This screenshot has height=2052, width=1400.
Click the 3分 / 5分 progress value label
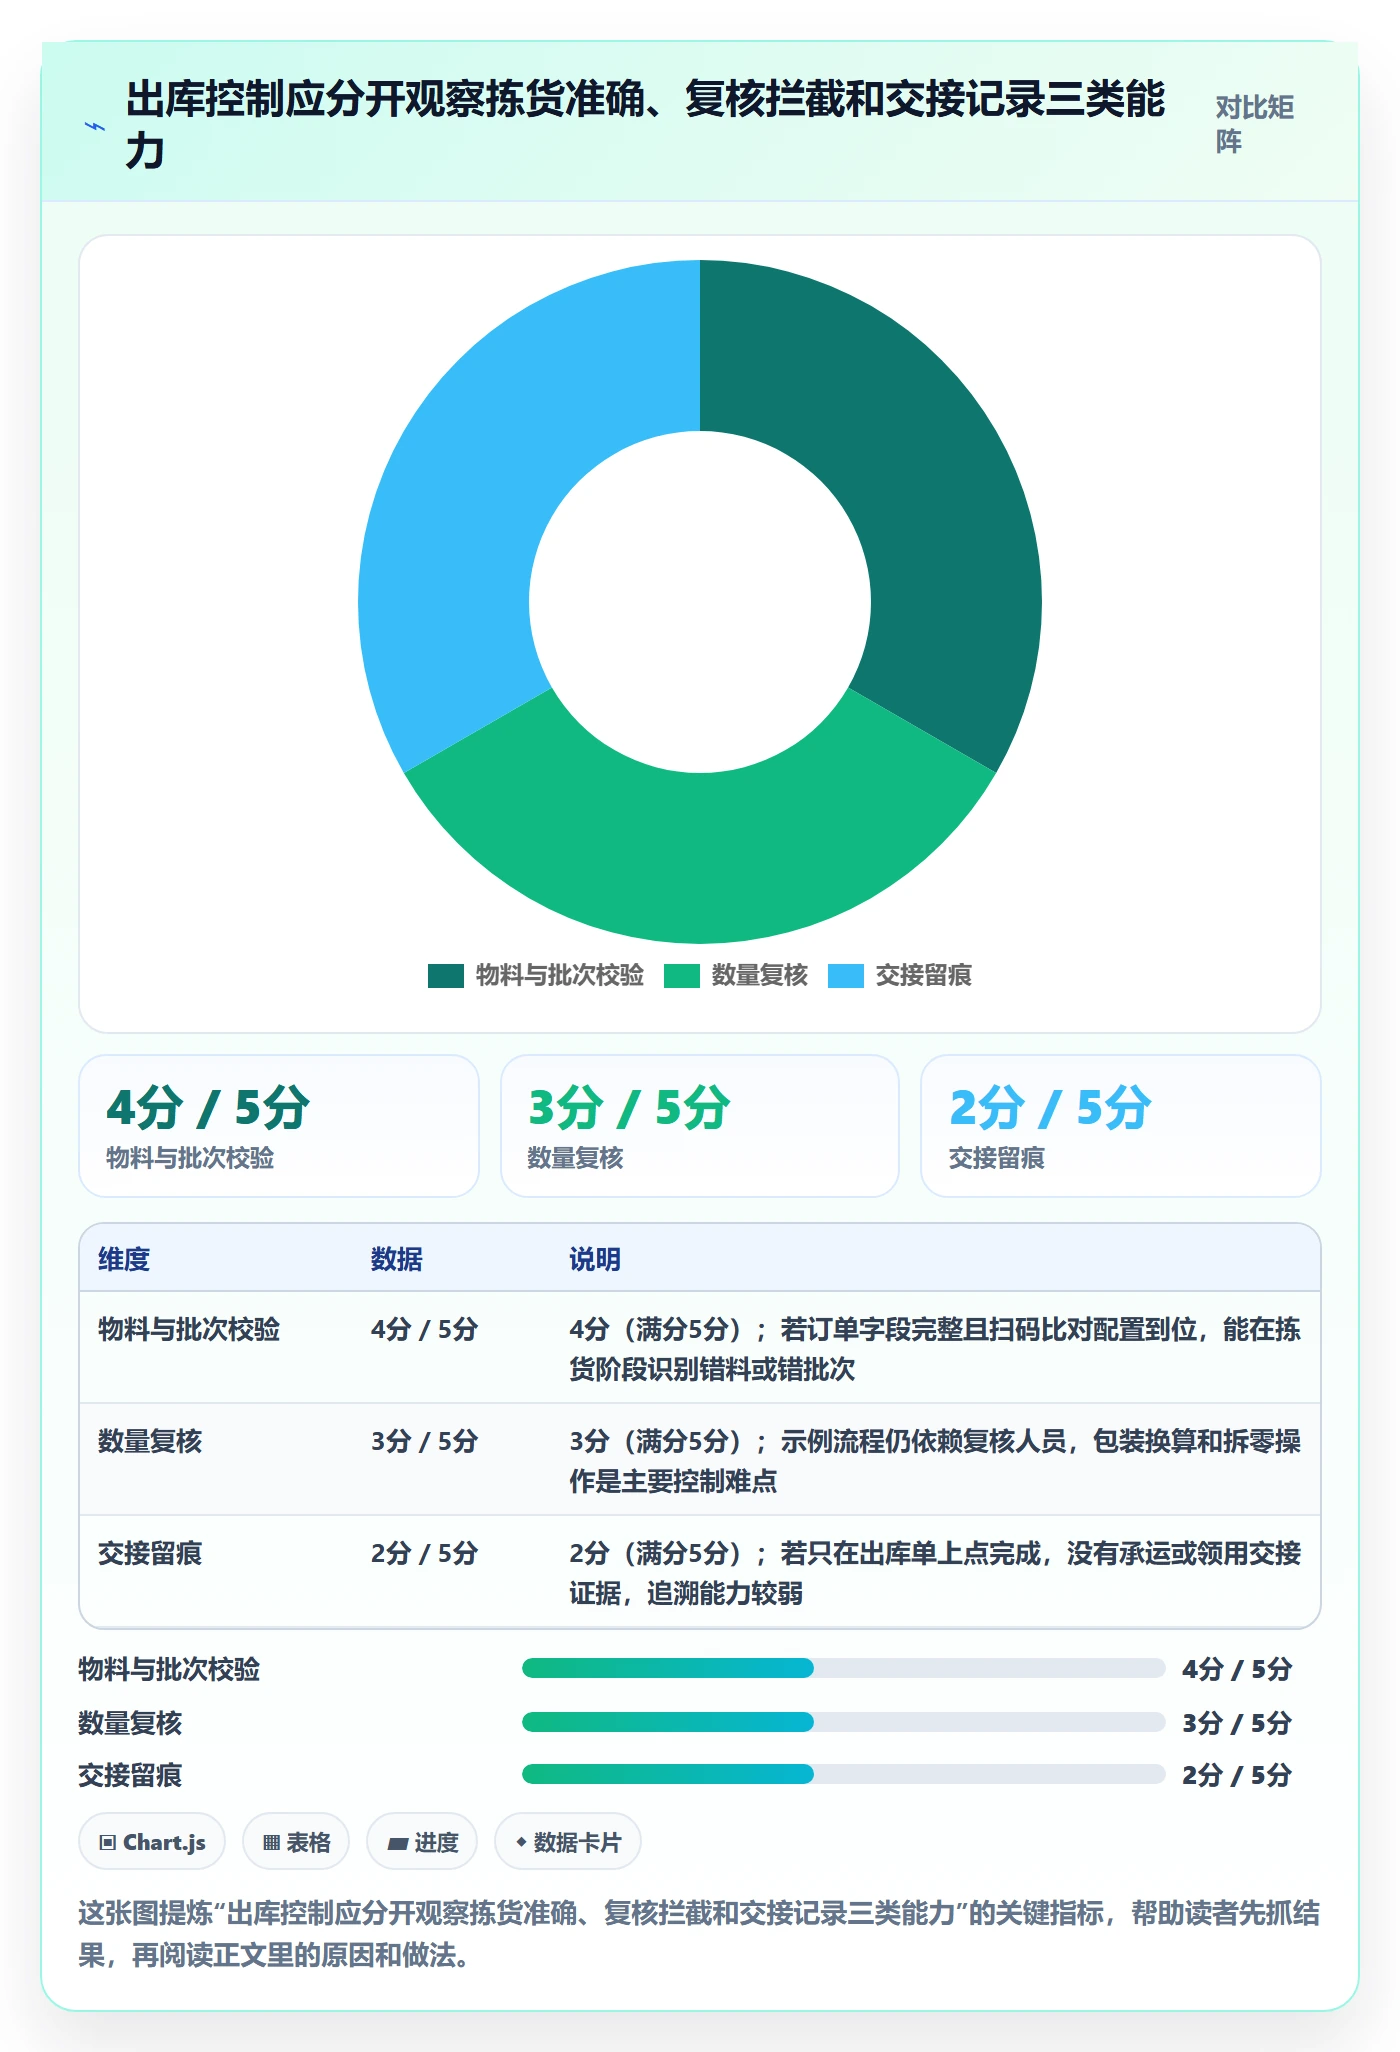1237,1723
